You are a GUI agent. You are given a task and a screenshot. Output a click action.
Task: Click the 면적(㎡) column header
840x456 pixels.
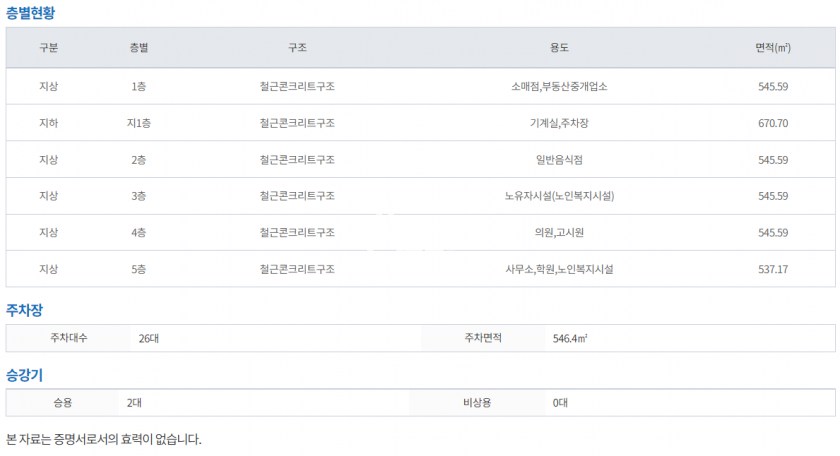pos(773,48)
